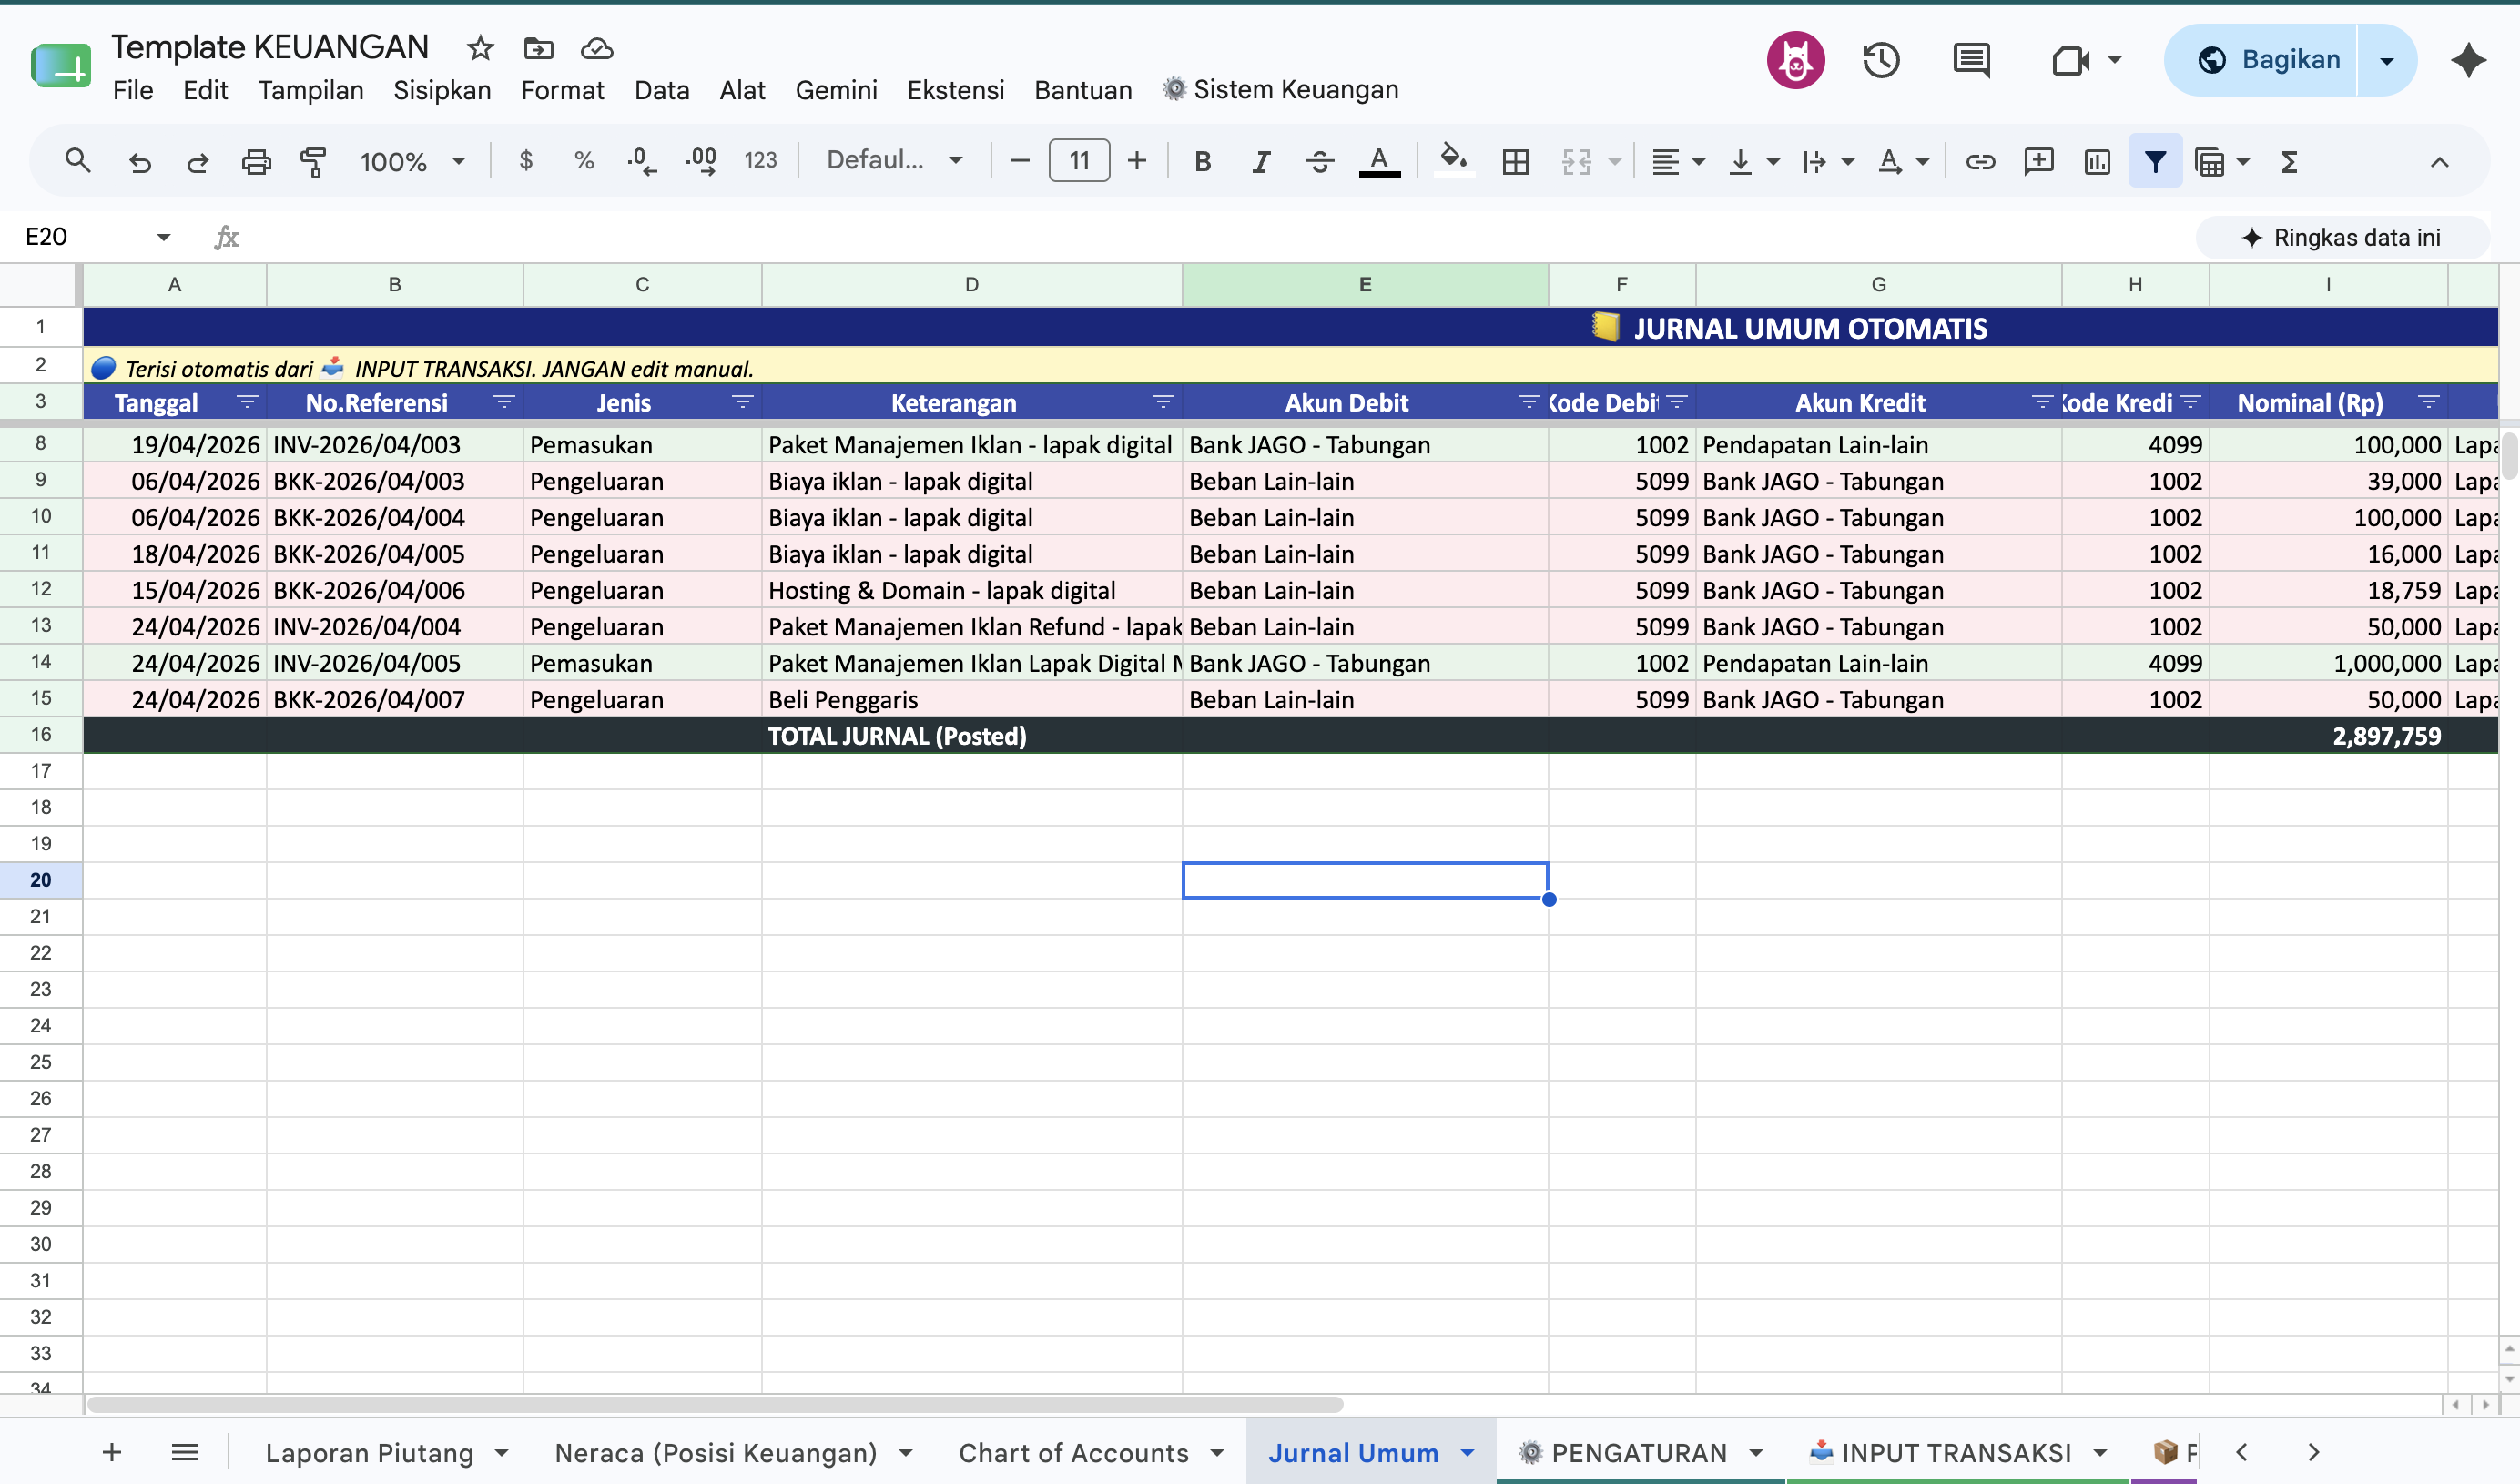Screen dimensions: 2520x1484
Task: Open the functions sigma icon
Action: coord(2289,162)
